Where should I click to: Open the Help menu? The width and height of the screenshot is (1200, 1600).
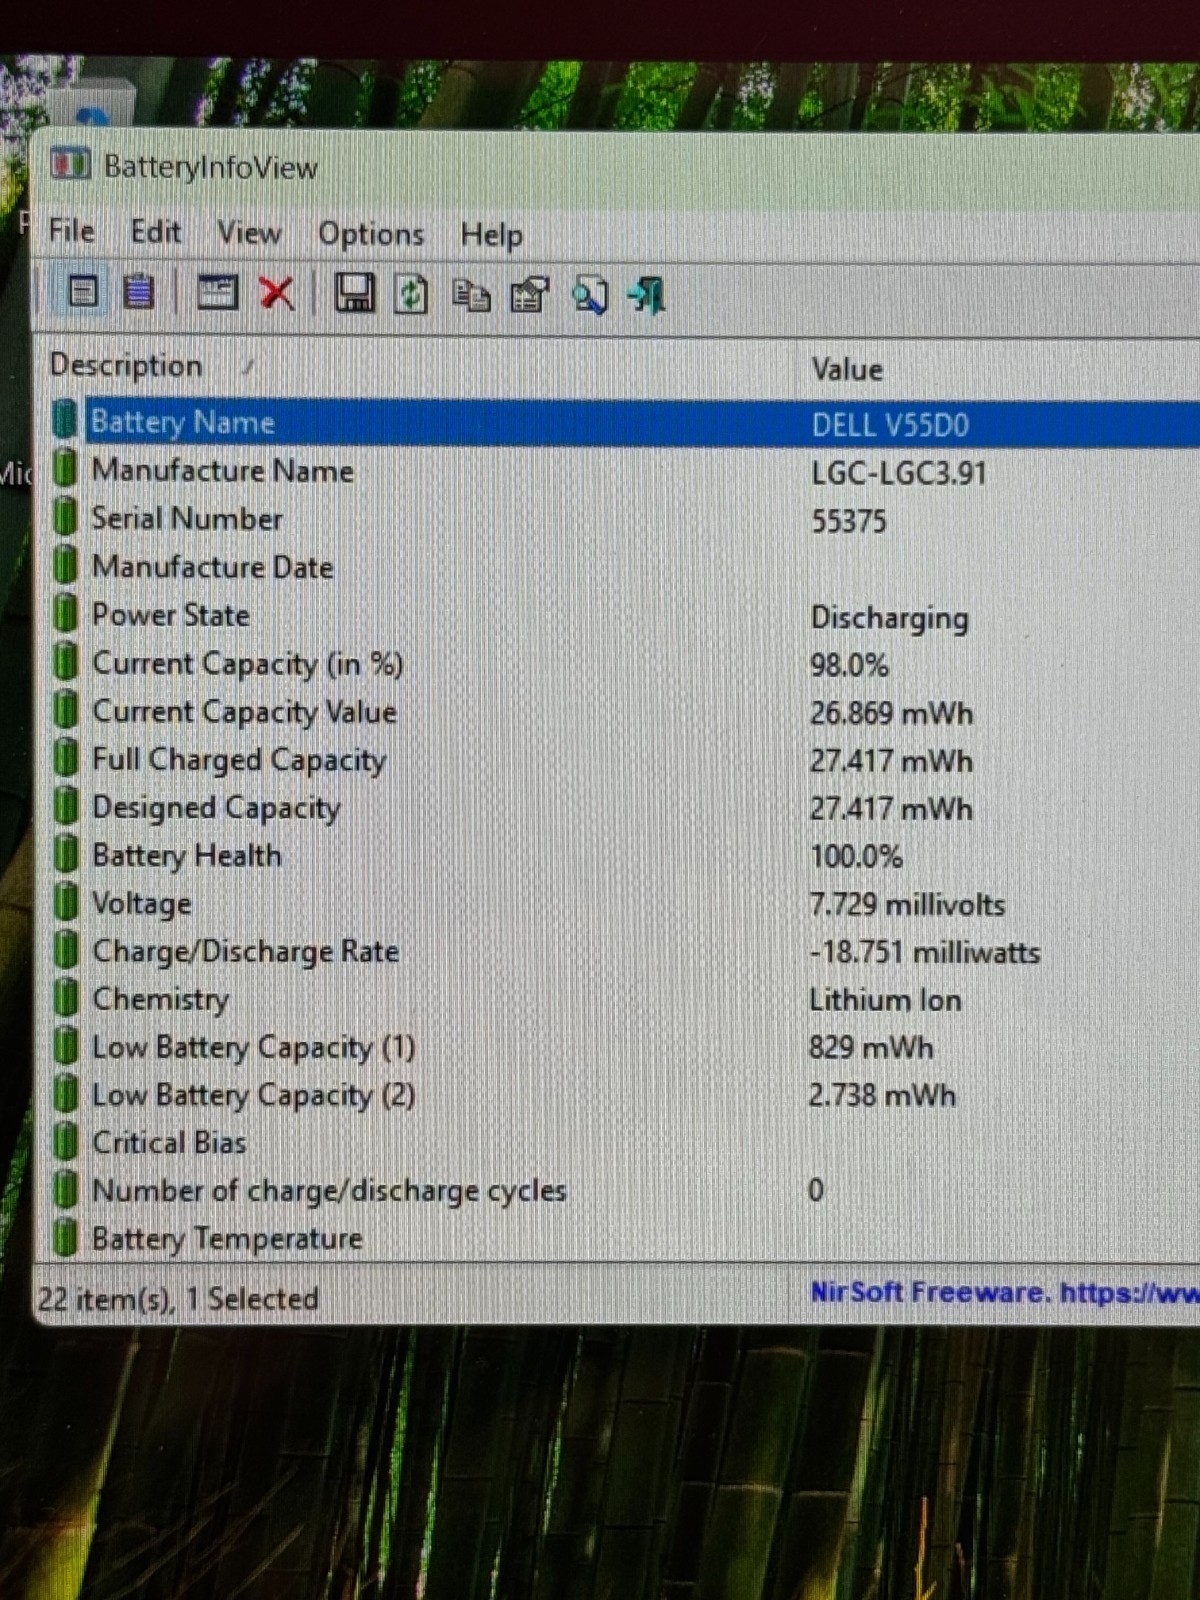pos(491,235)
